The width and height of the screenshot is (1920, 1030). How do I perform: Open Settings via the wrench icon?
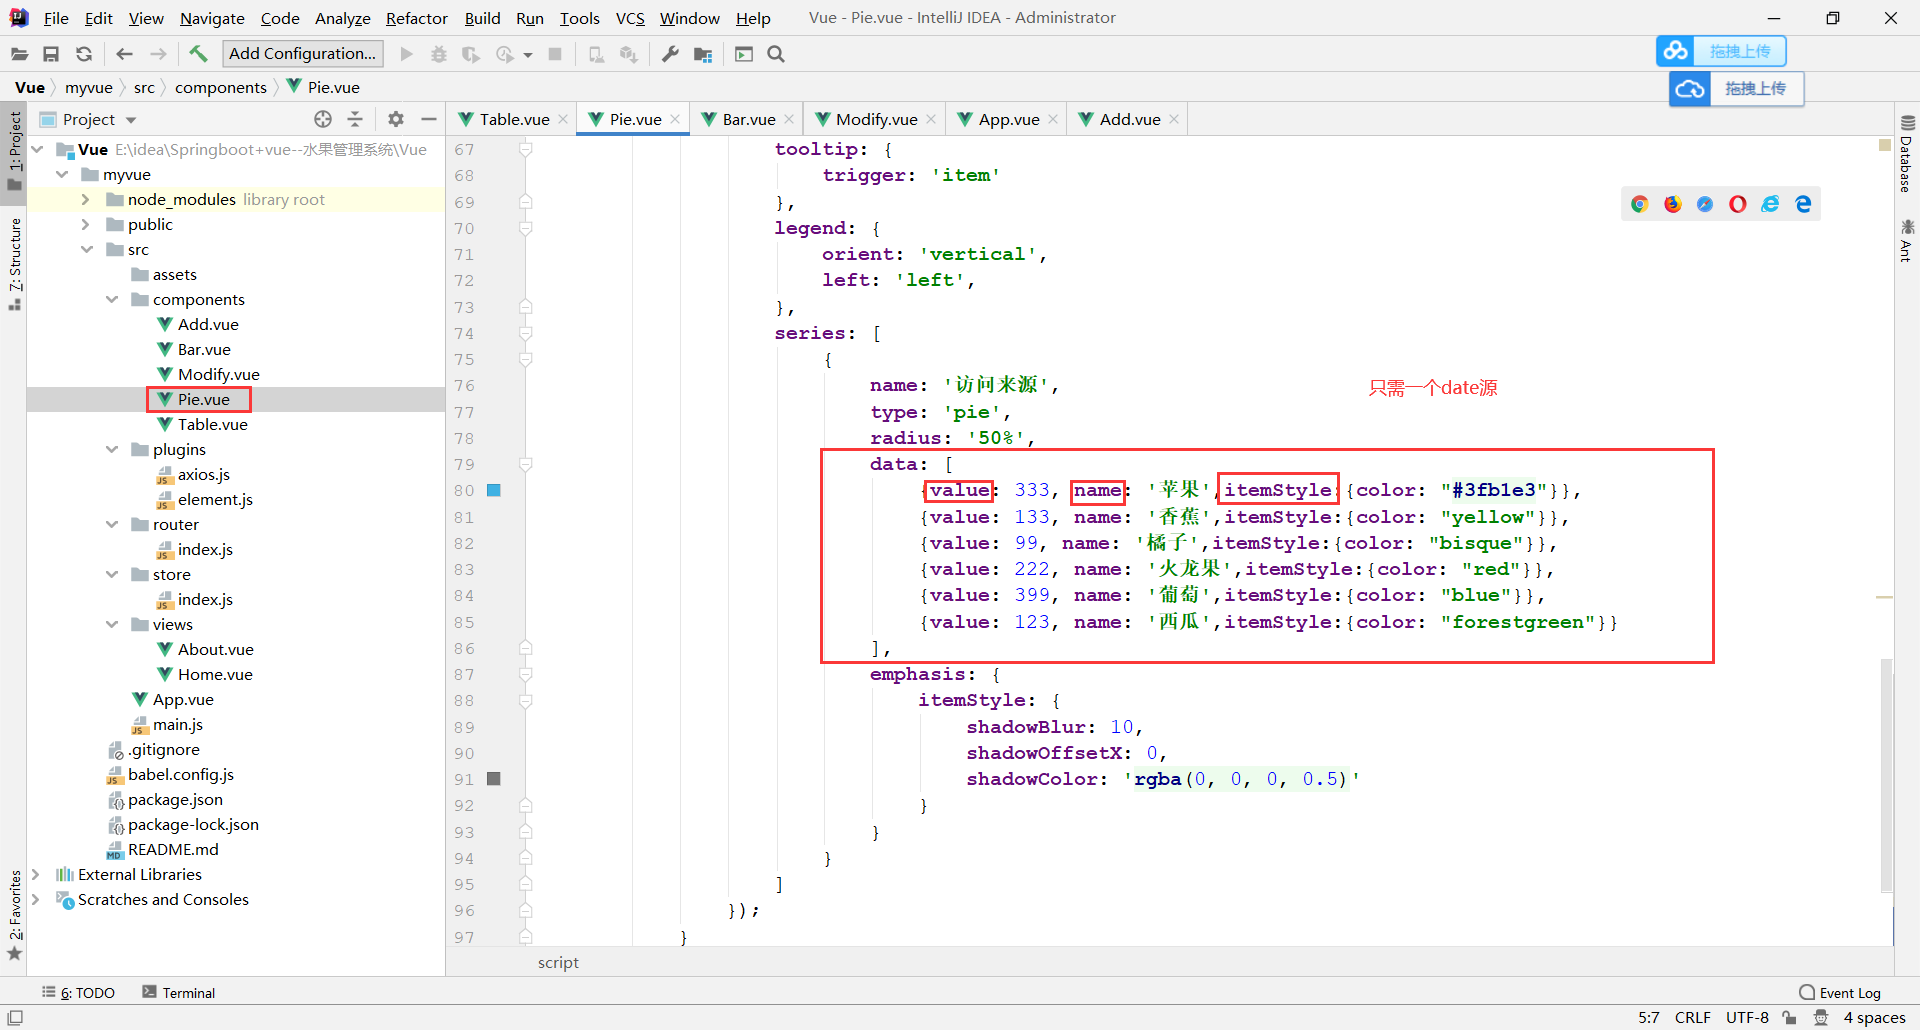[x=669, y=54]
